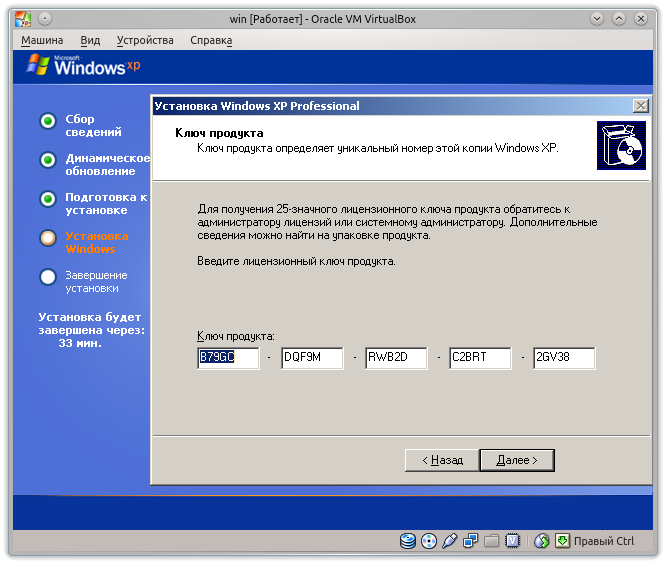Click the Windows XP product CD box icon
Viewport: 666px width, 564px height.
(x=621, y=145)
